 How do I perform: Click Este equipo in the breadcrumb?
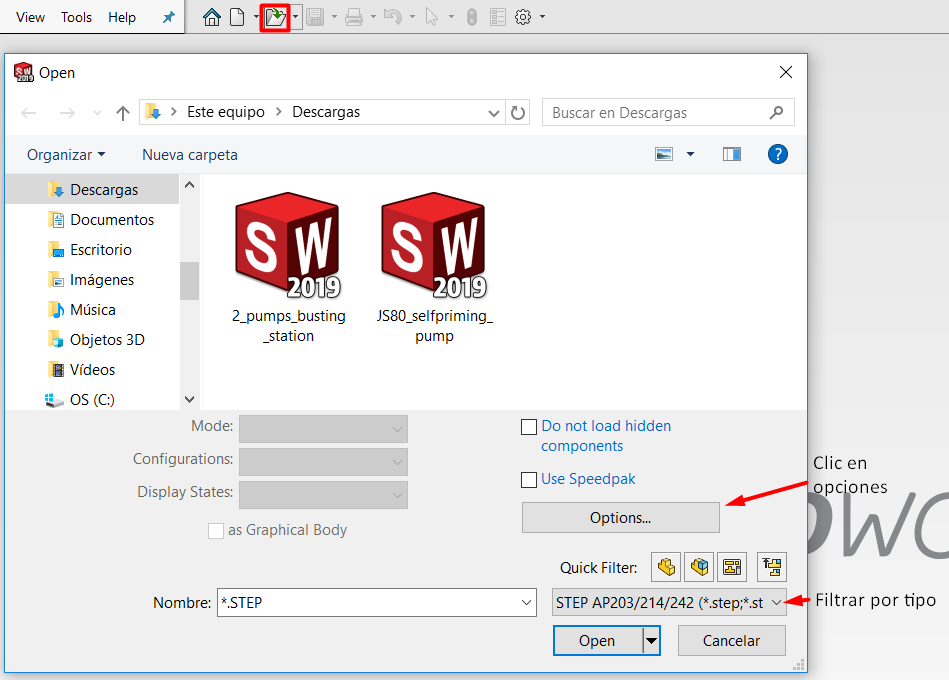pyautogui.click(x=226, y=112)
